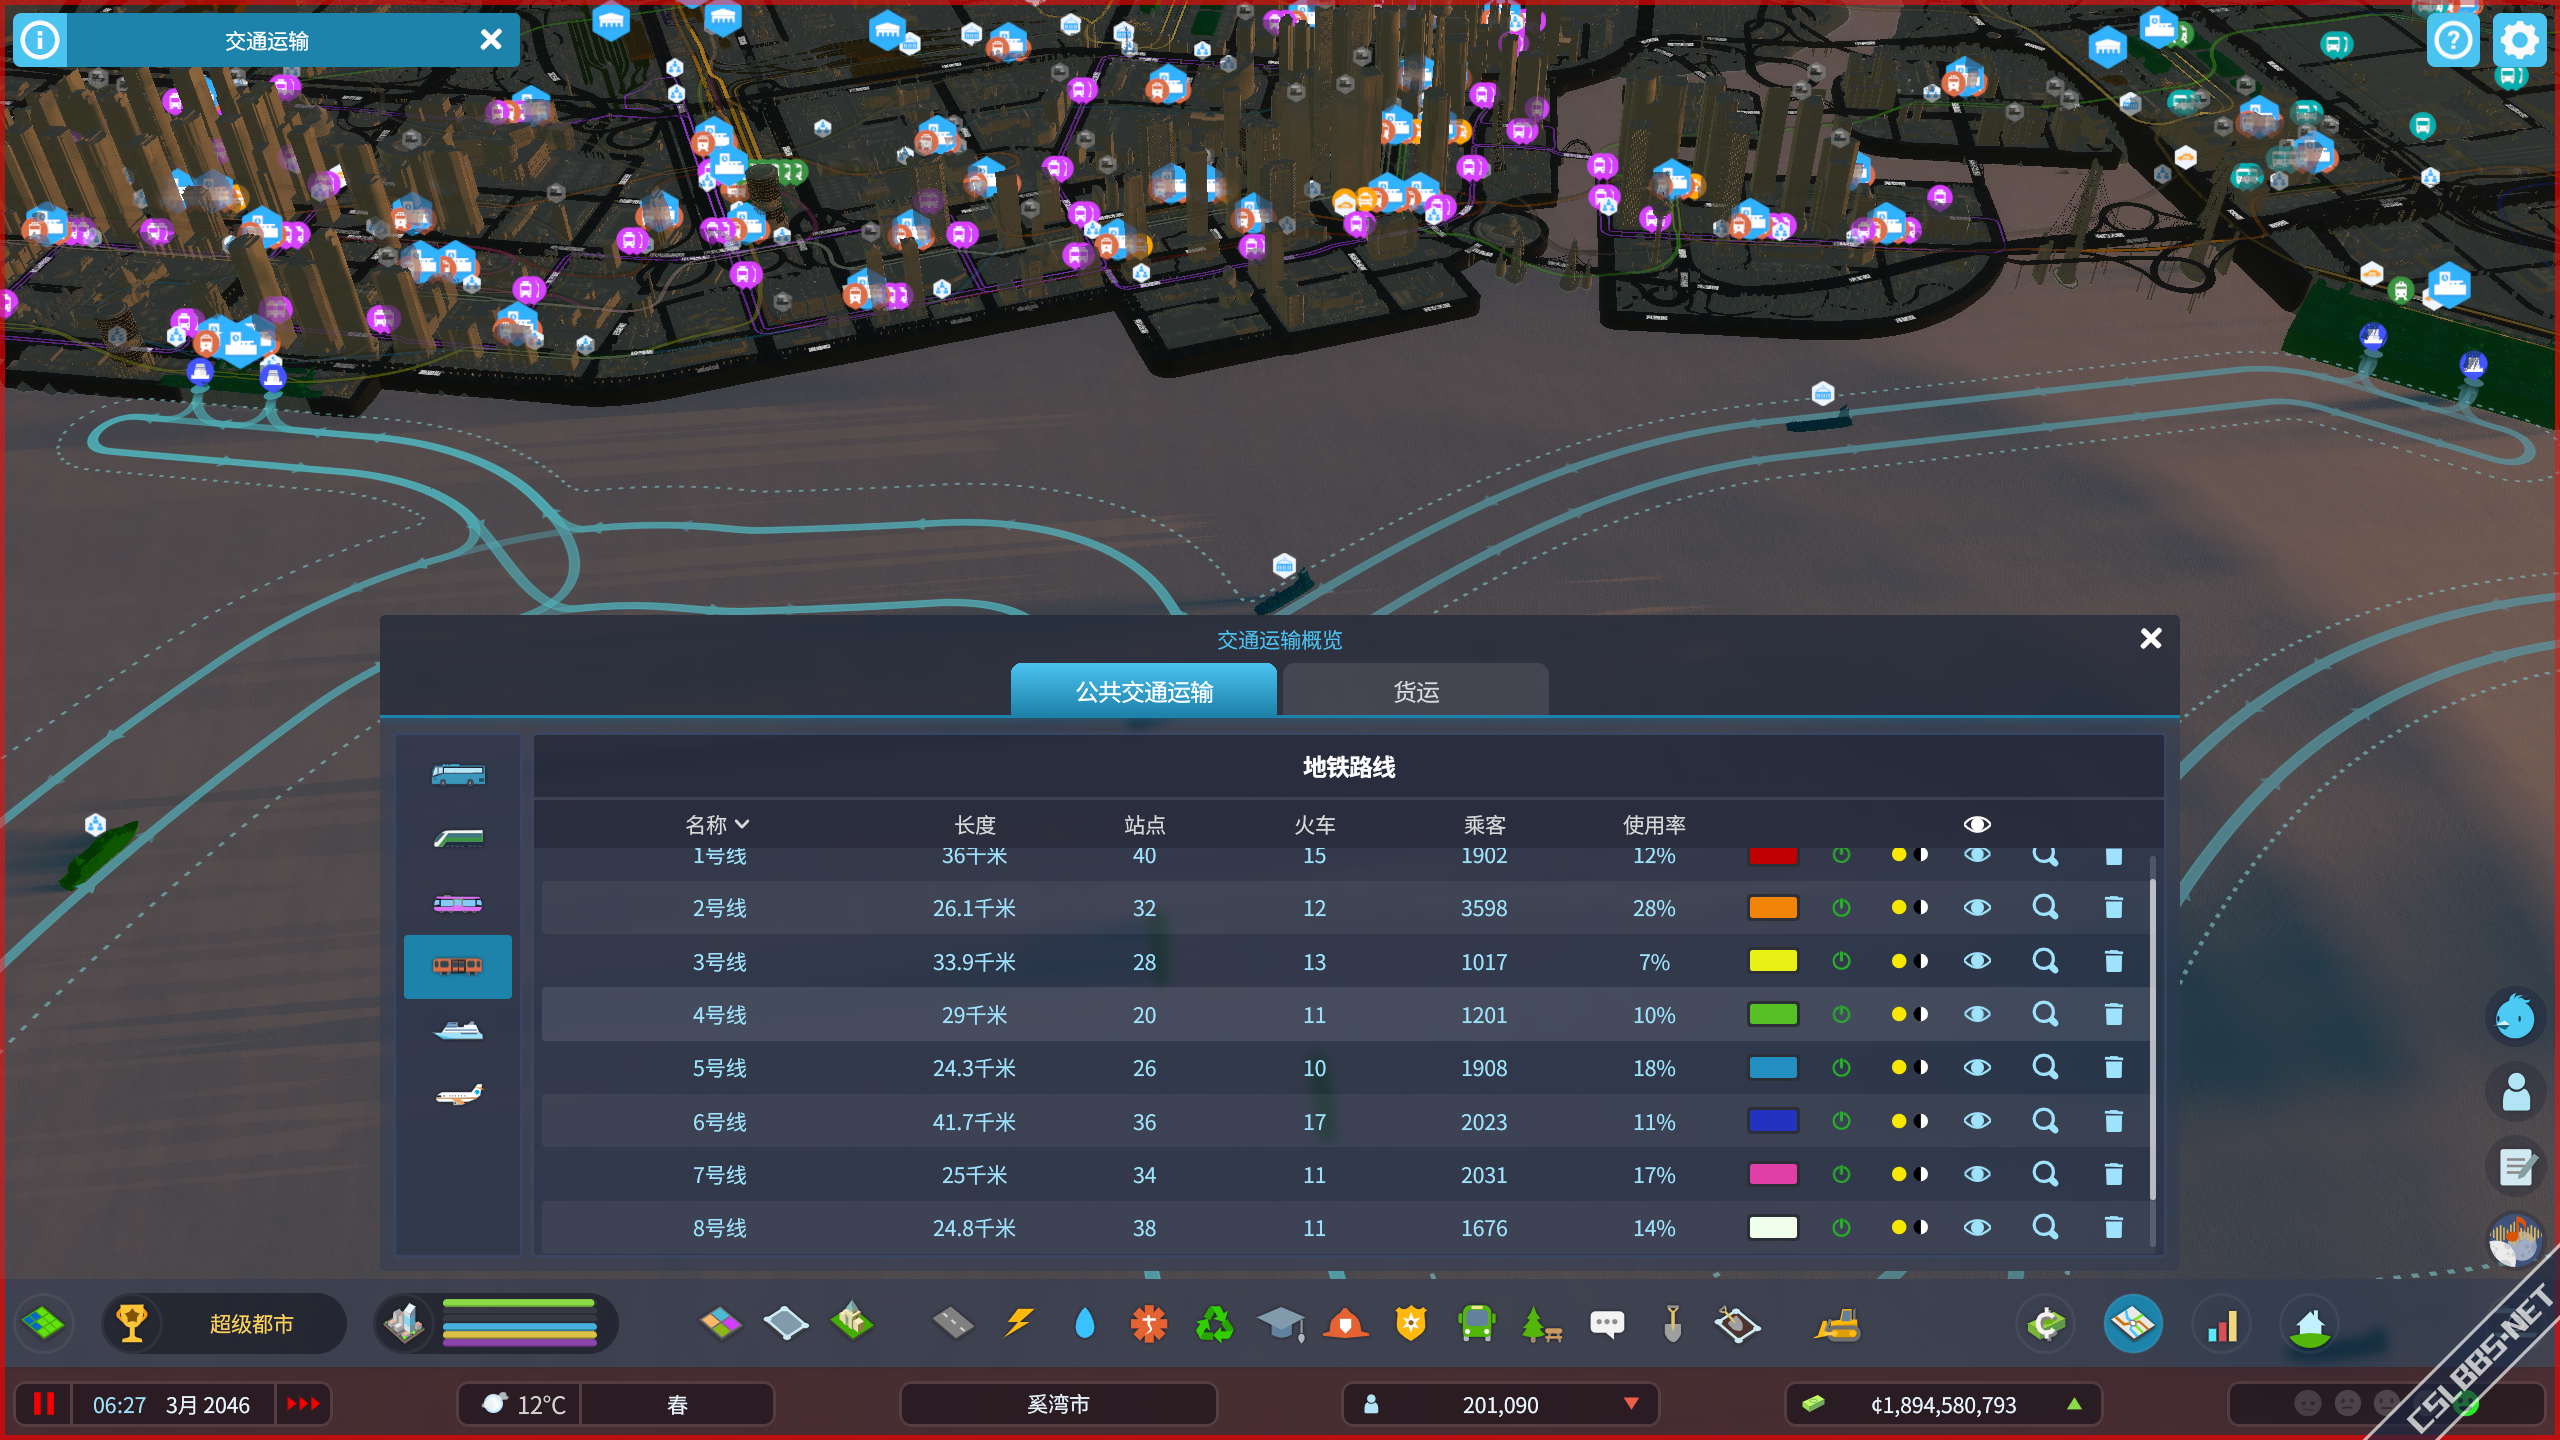
Task: Change the blue color of 6号线
Action: [x=1773, y=1121]
